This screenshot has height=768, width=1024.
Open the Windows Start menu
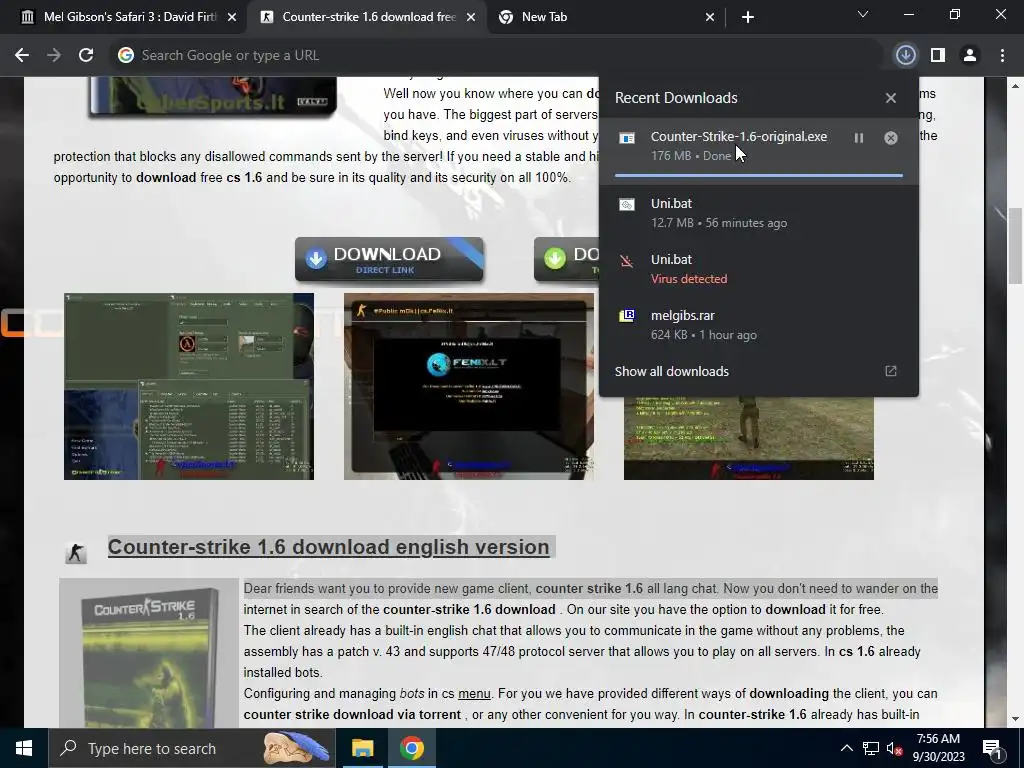[24, 748]
